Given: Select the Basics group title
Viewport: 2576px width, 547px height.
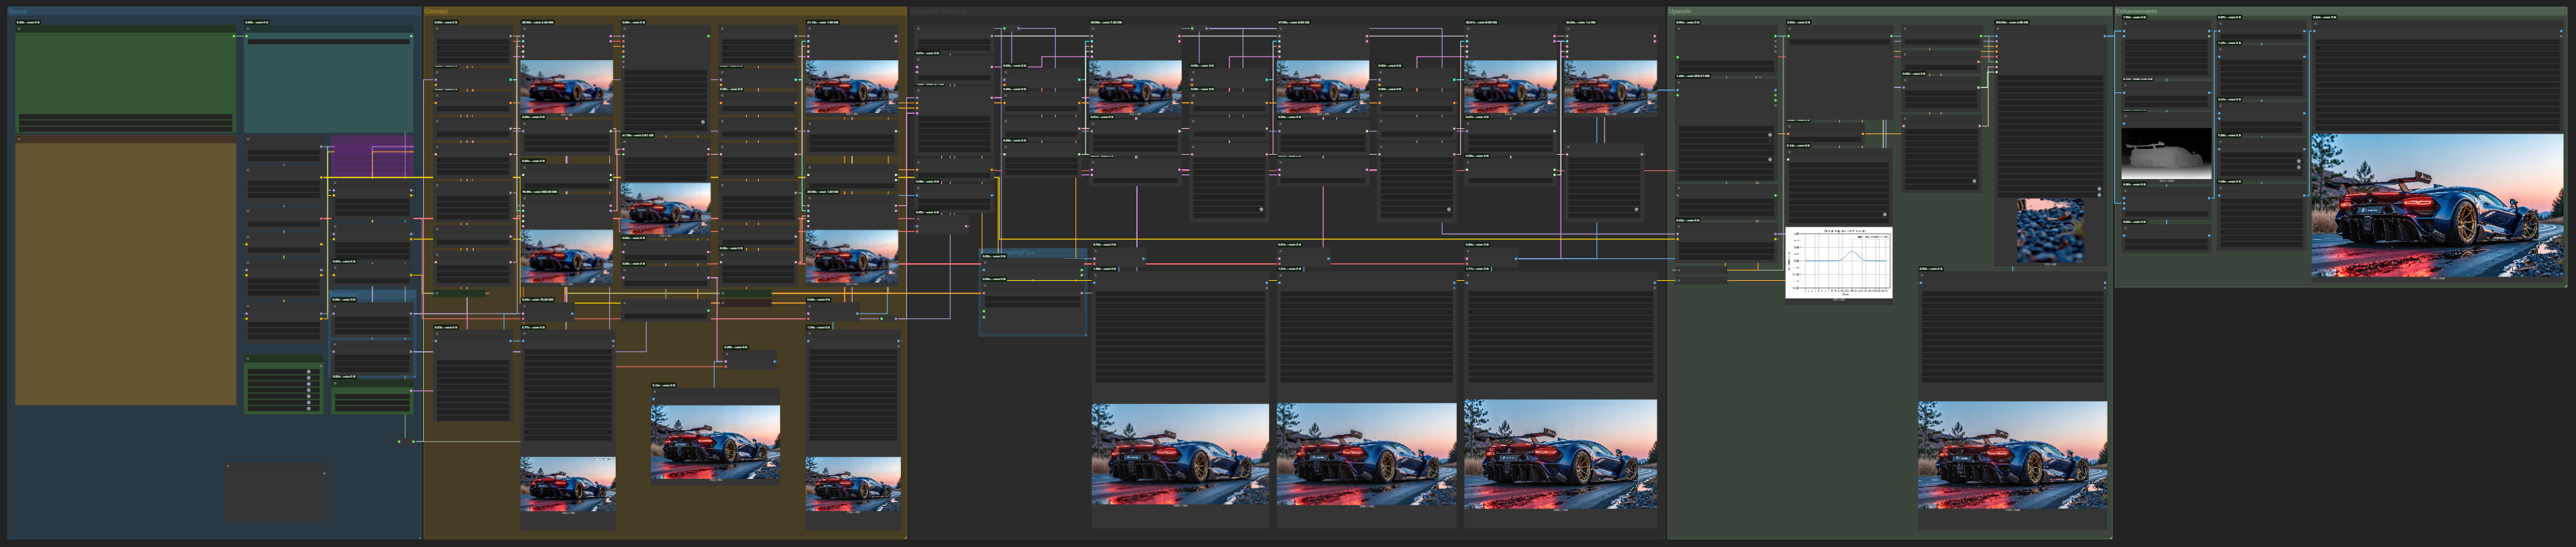Looking at the screenshot, I should (x=18, y=11).
